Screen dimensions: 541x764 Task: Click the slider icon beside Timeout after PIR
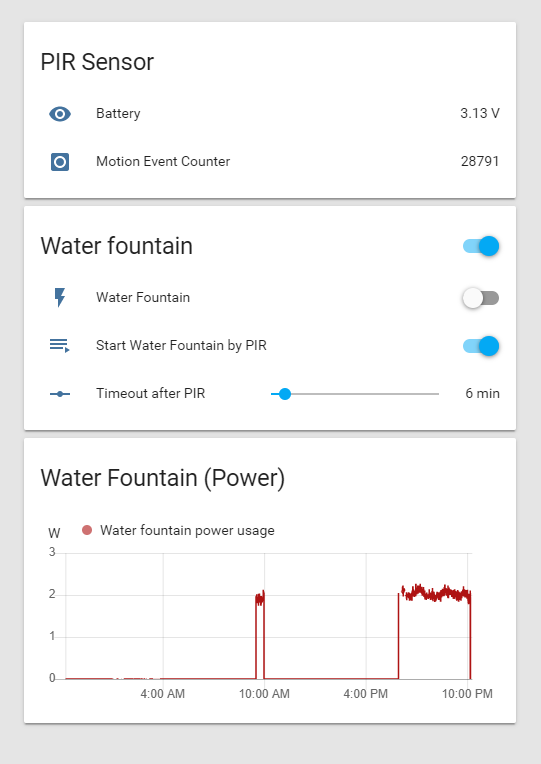59,394
